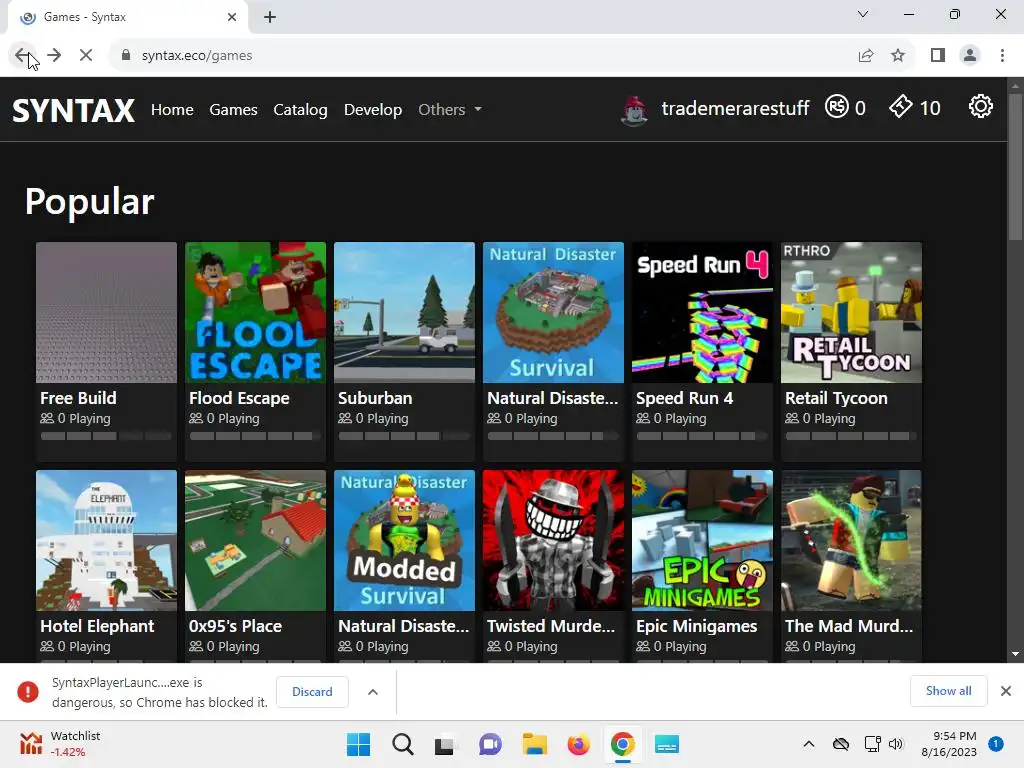Open the Chat app on taskbar
This screenshot has height=768, width=1024.
coord(490,744)
